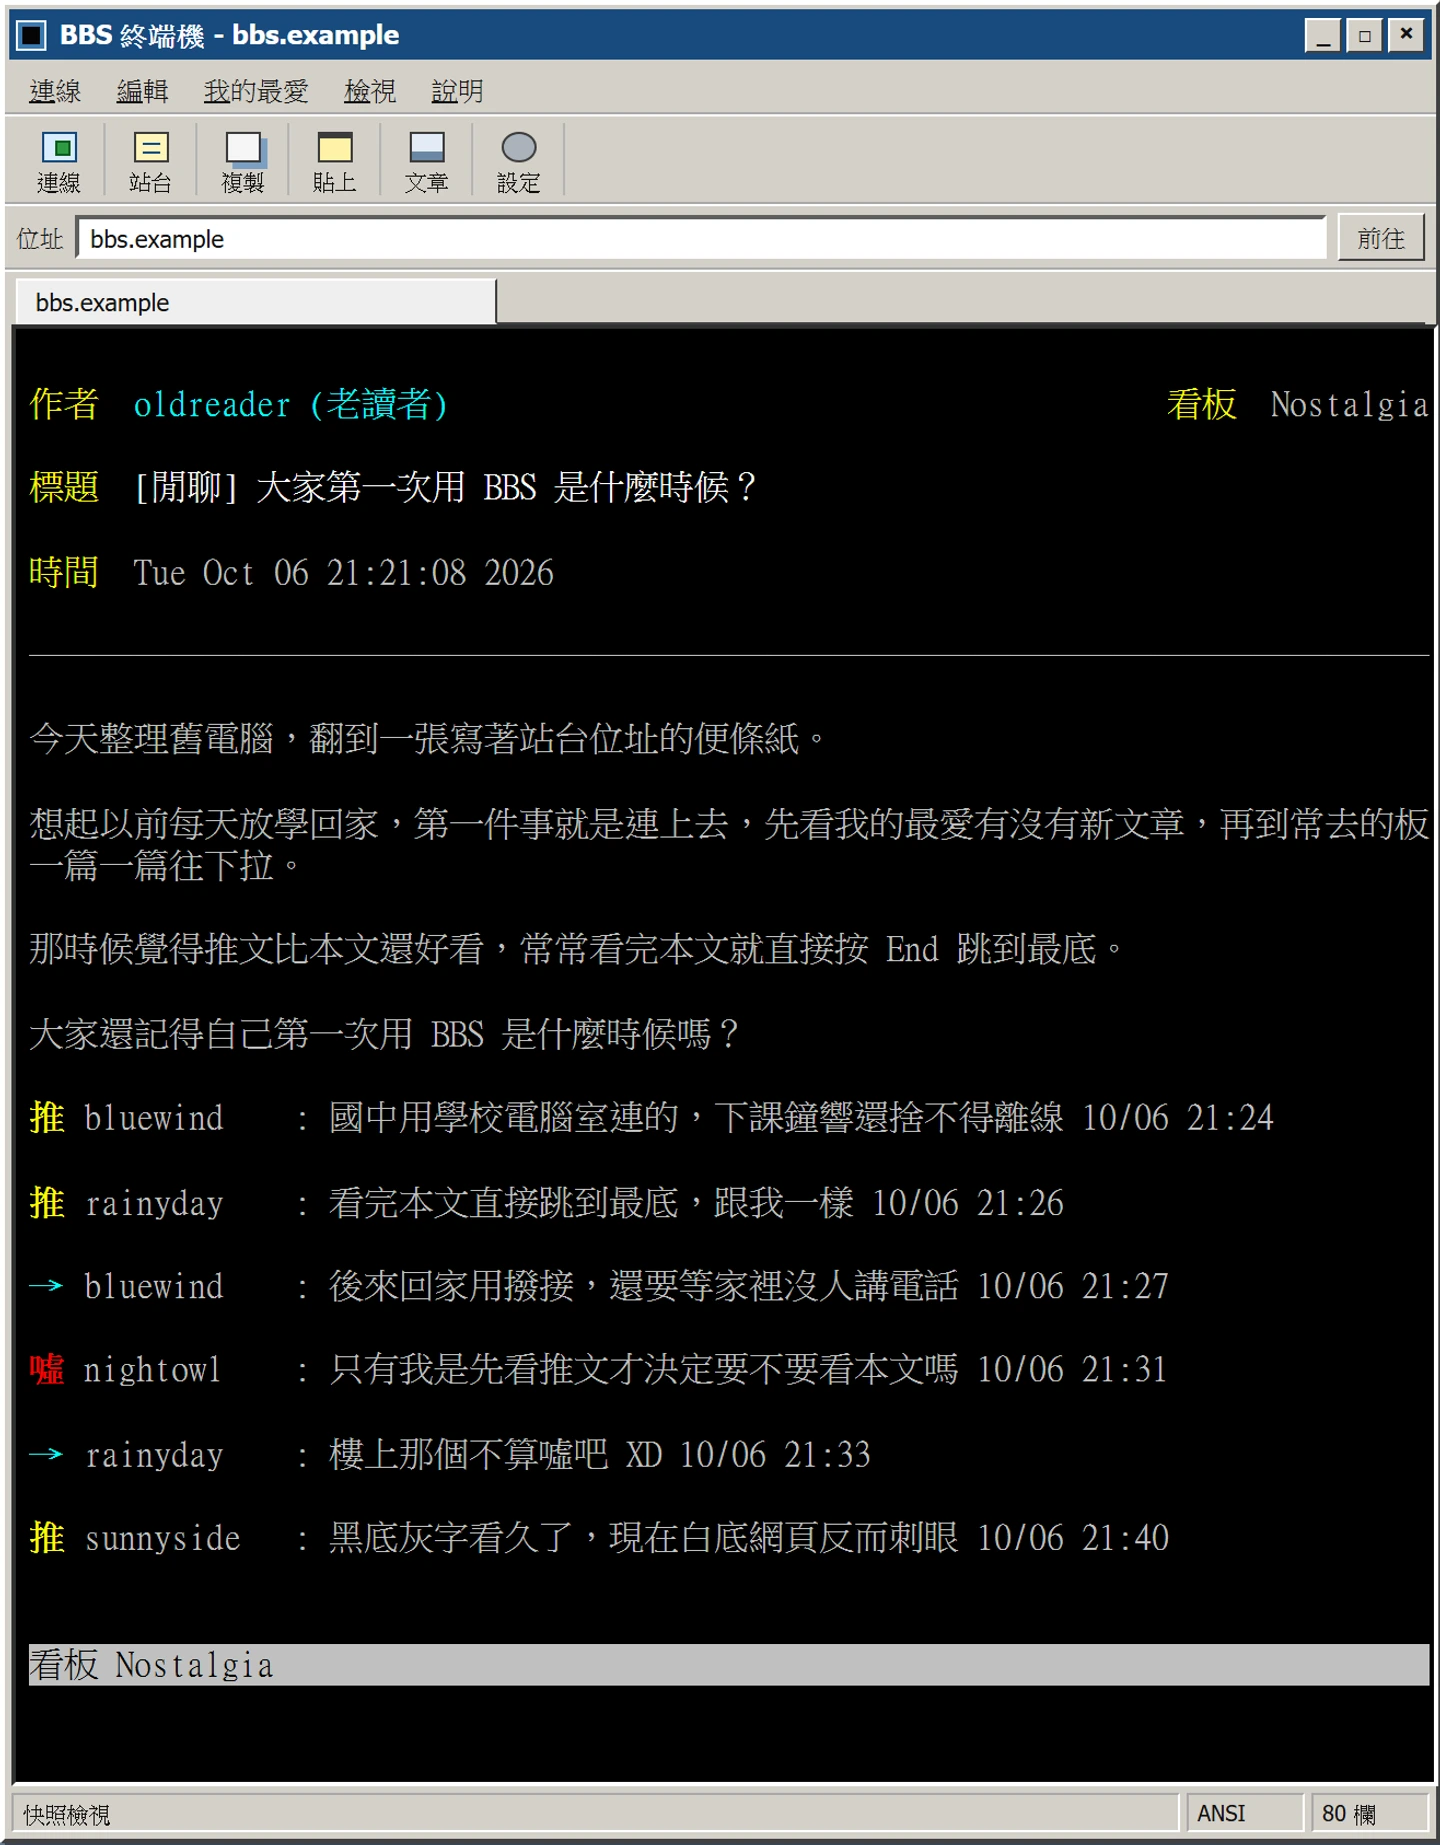The height and width of the screenshot is (1845, 1440).
Task: Click rainyday's push comment at 21:26
Action: (546, 1202)
